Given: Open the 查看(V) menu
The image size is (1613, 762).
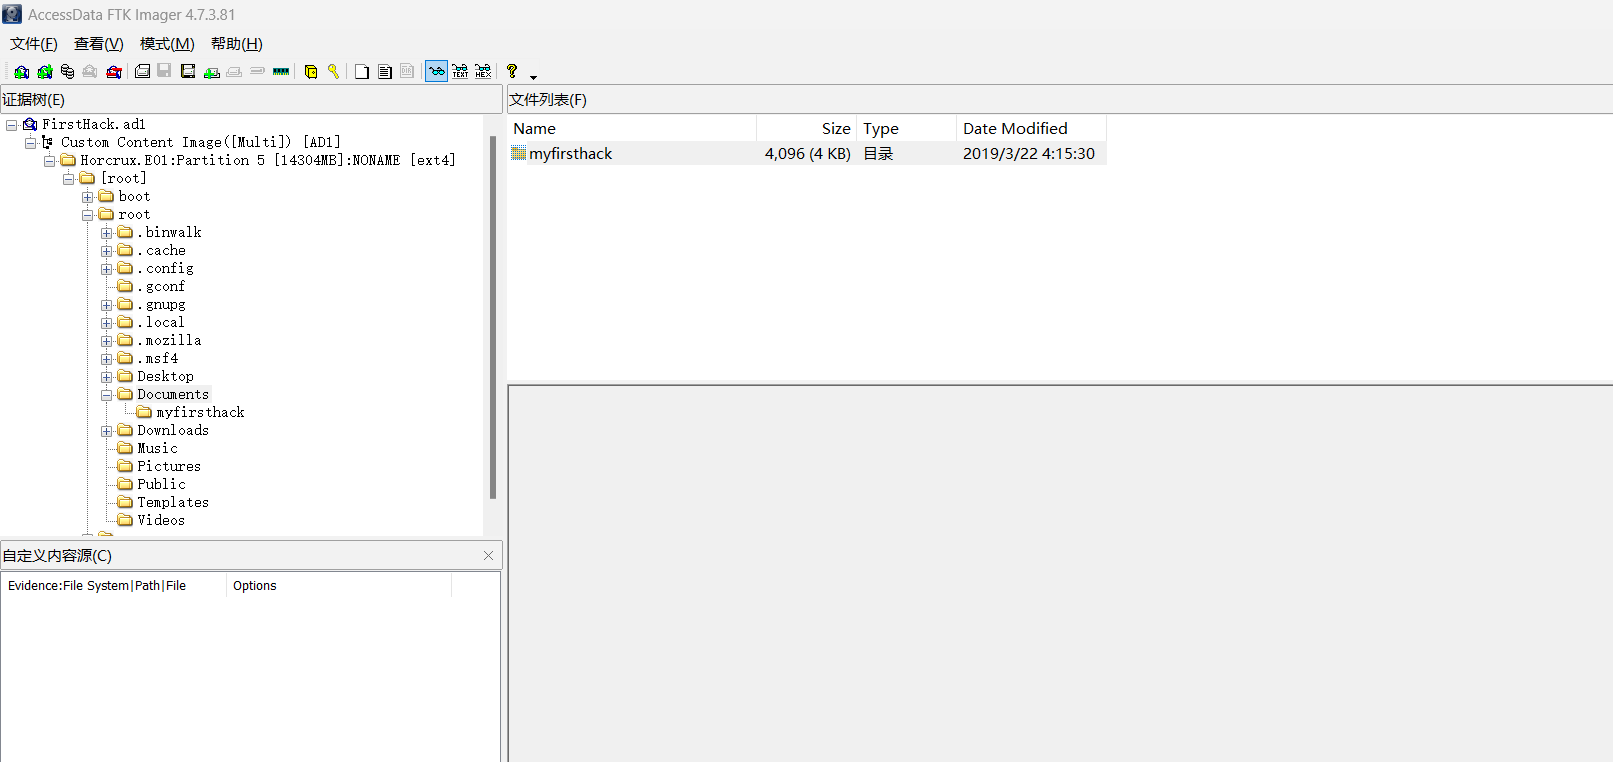Looking at the screenshot, I should tap(99, 44).
